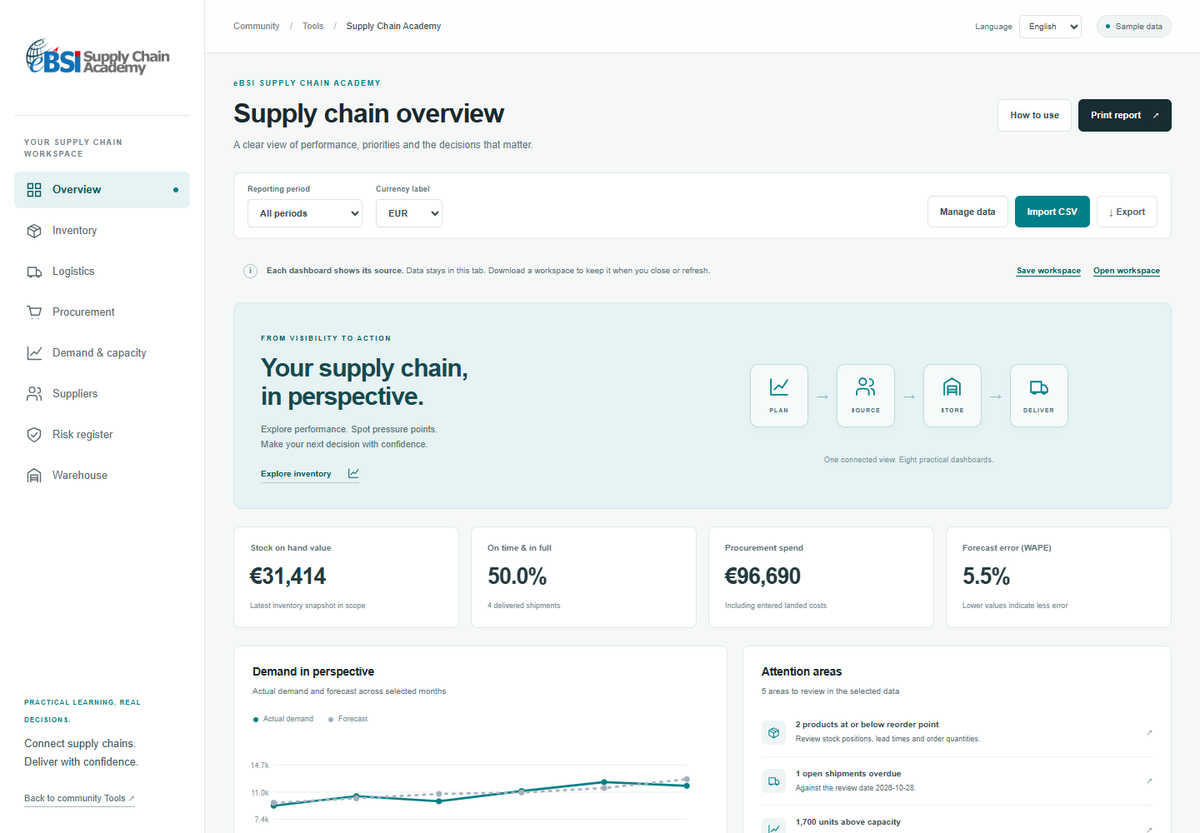Open the Reporting period dropdown
Image resolution: width=1200 pixels, height=833 pixels.
[305, 213]
